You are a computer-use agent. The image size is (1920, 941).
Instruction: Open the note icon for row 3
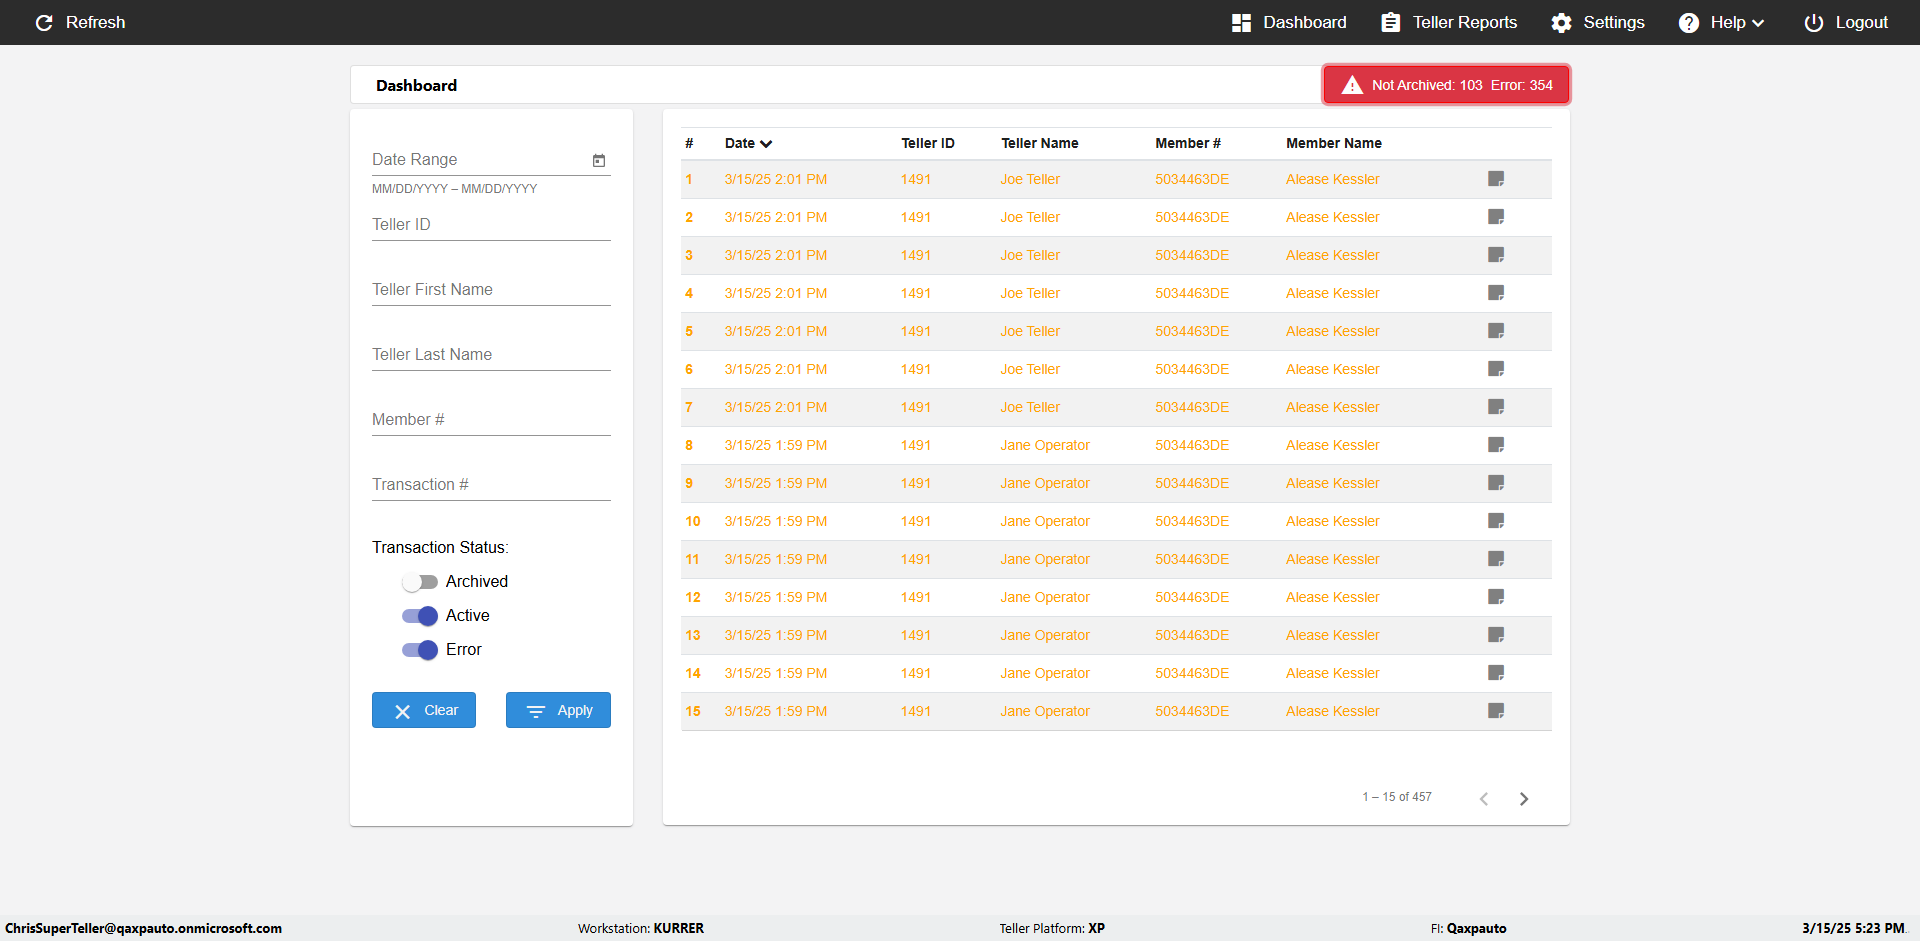1496,255
